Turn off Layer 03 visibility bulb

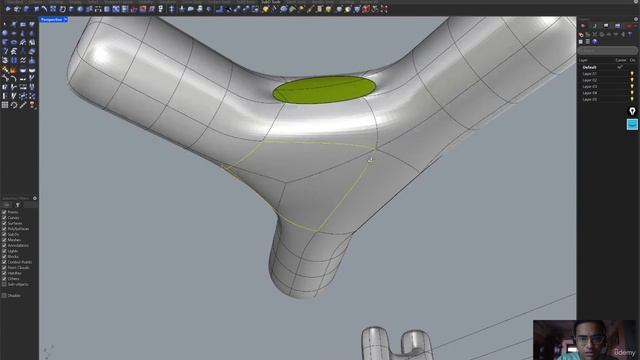[x=632, y=87]
